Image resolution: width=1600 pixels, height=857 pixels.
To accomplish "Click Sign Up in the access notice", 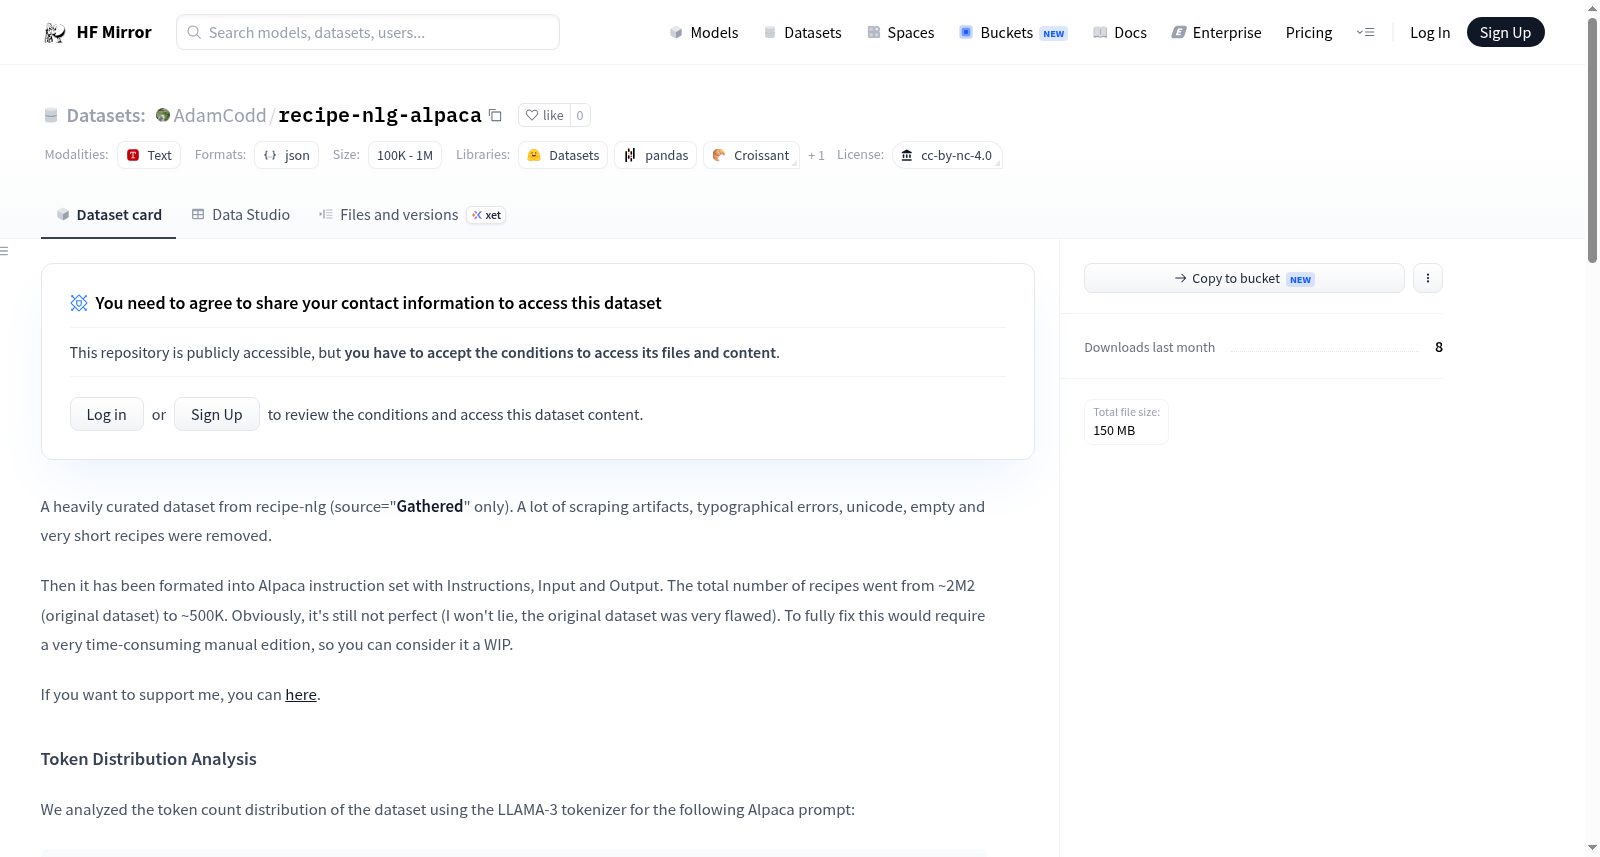I will click(x=217, y=414).
